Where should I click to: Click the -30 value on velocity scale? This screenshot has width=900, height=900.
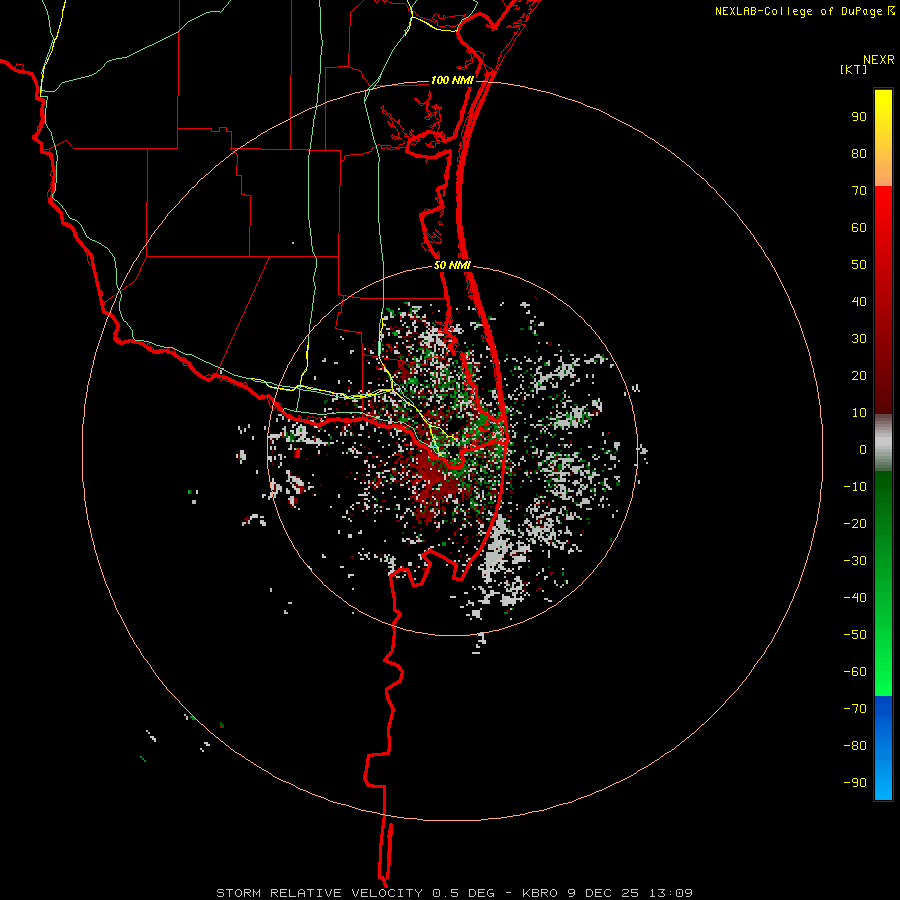[855, 561]
